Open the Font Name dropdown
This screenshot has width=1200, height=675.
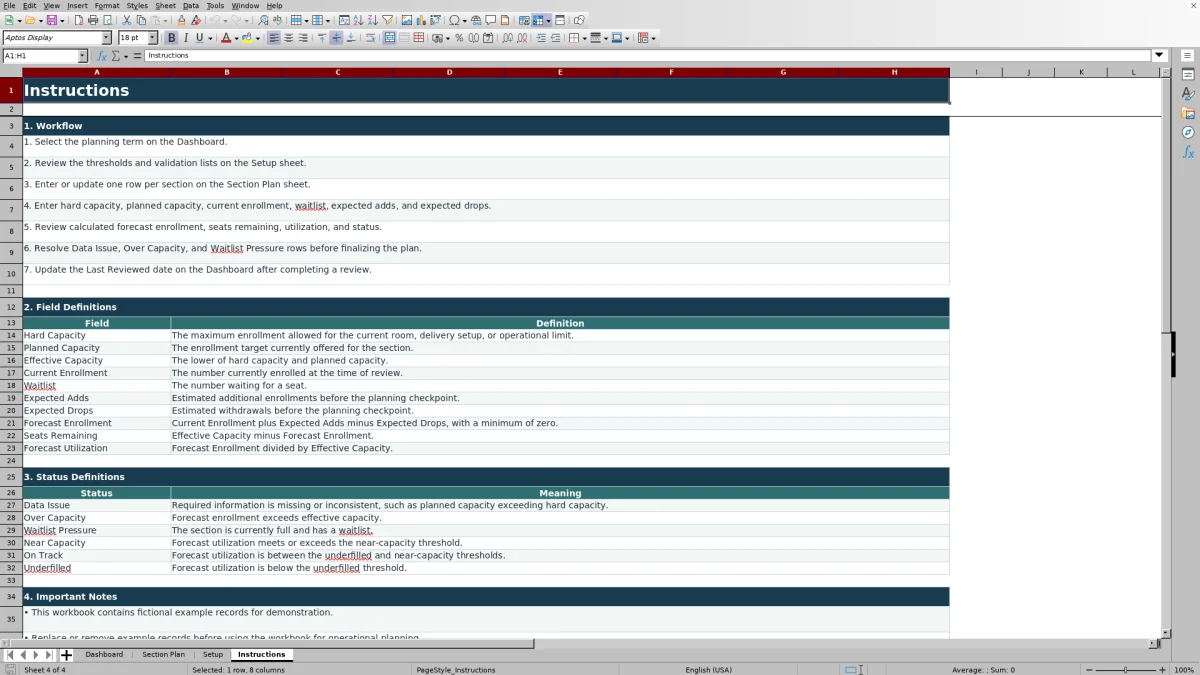pos(106,38)
